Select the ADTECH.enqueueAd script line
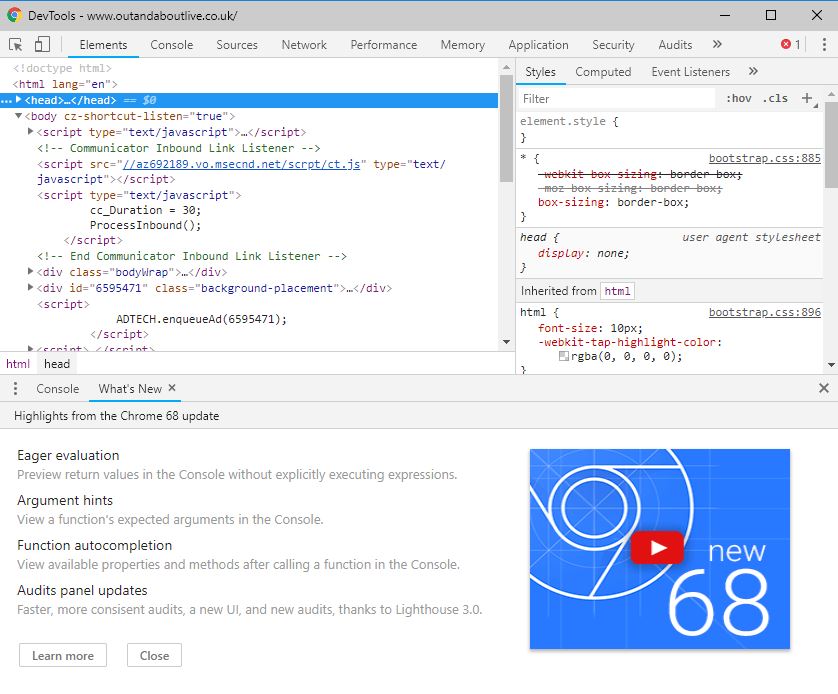Screen dimensions: 838x694 tap(201, 319)
